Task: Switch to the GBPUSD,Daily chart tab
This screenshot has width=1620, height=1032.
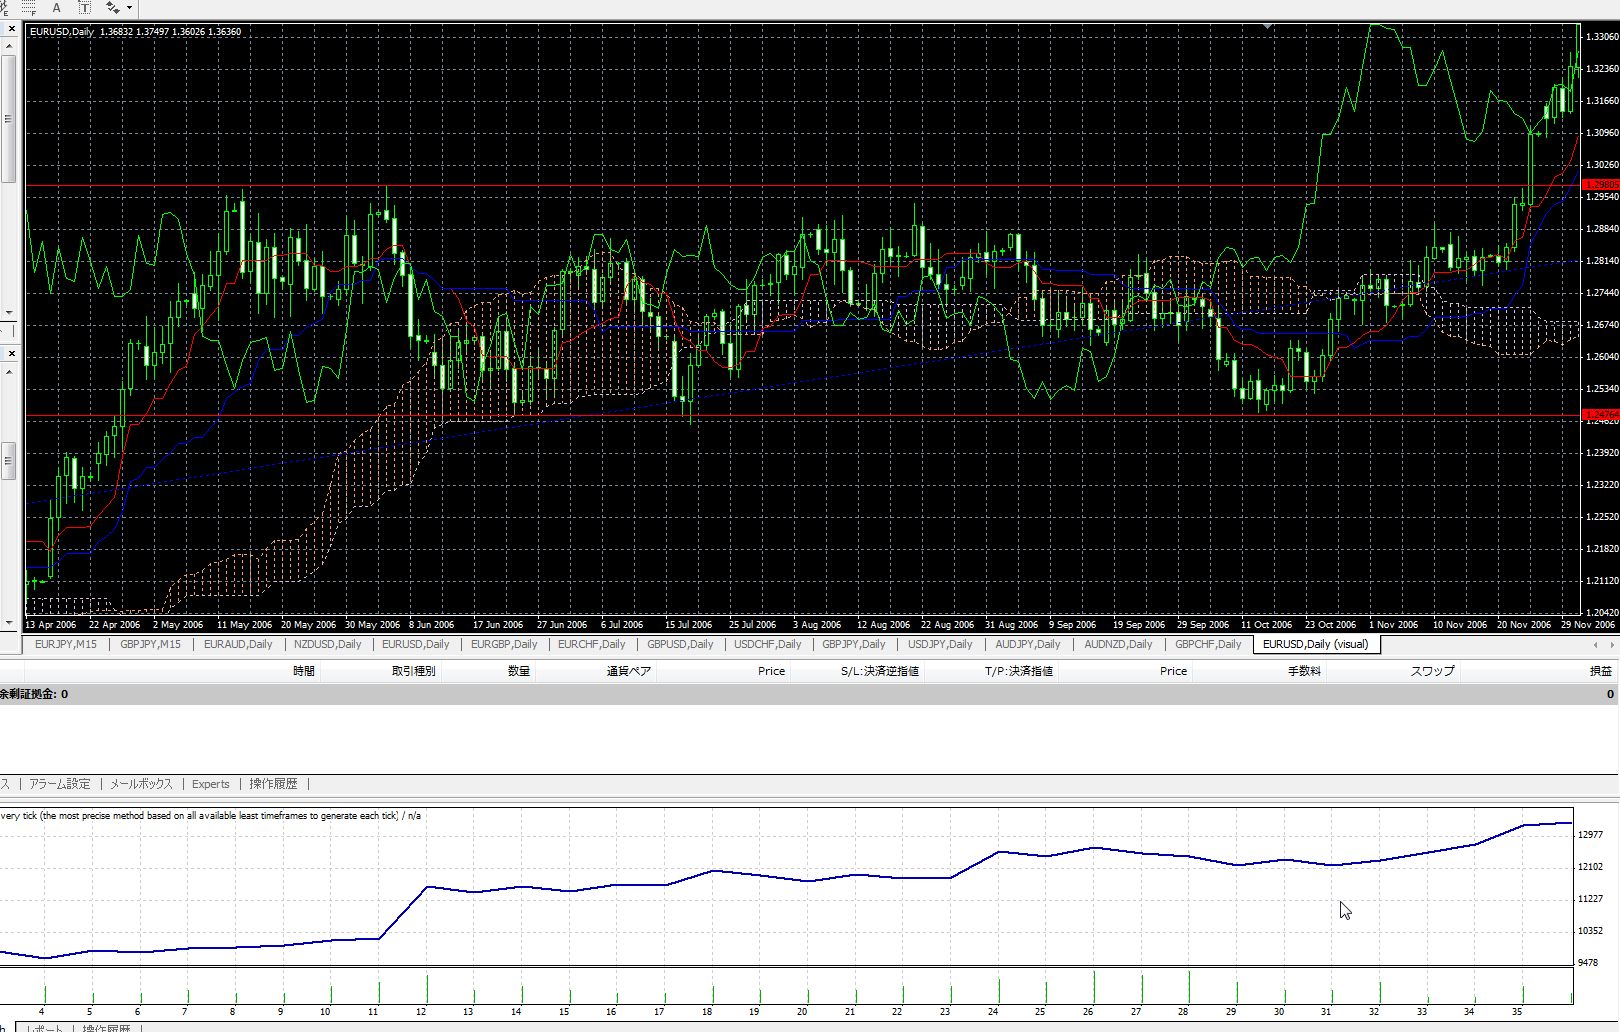Action: pos(680,645)
